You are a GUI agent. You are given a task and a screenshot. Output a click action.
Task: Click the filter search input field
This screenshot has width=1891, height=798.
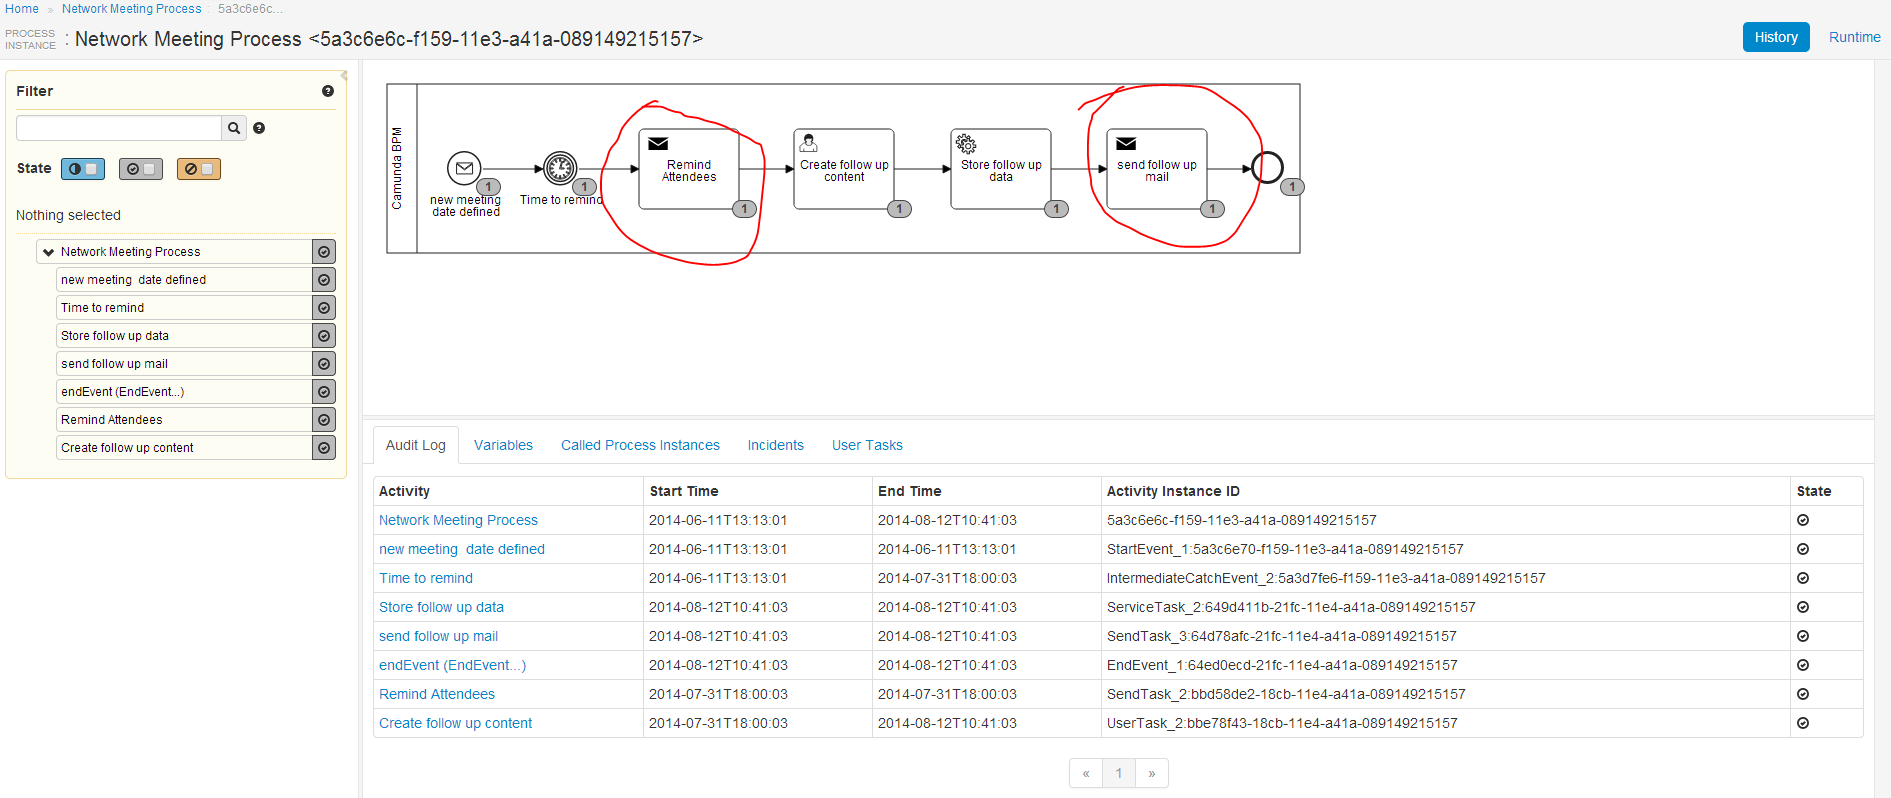(119, 128)
